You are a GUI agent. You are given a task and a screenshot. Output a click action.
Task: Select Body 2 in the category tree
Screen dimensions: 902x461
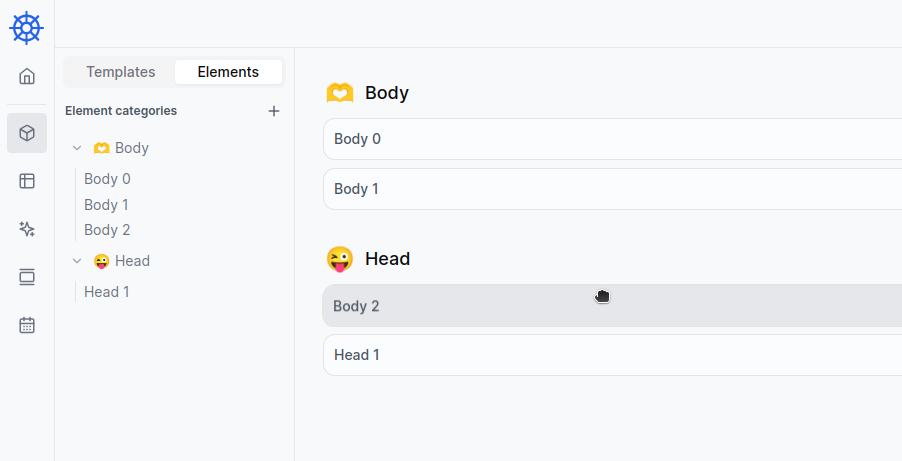coord(107,230)
